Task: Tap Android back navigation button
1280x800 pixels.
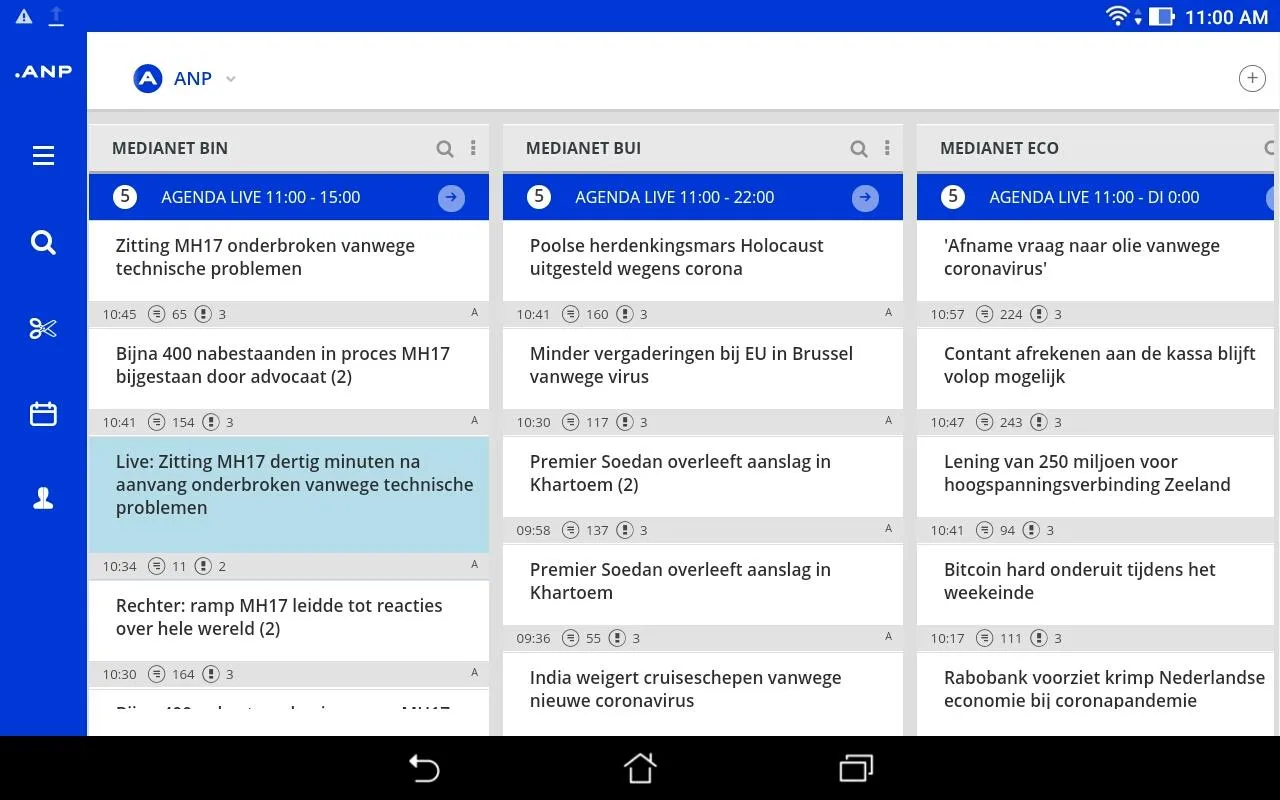Action: (424, 768)
